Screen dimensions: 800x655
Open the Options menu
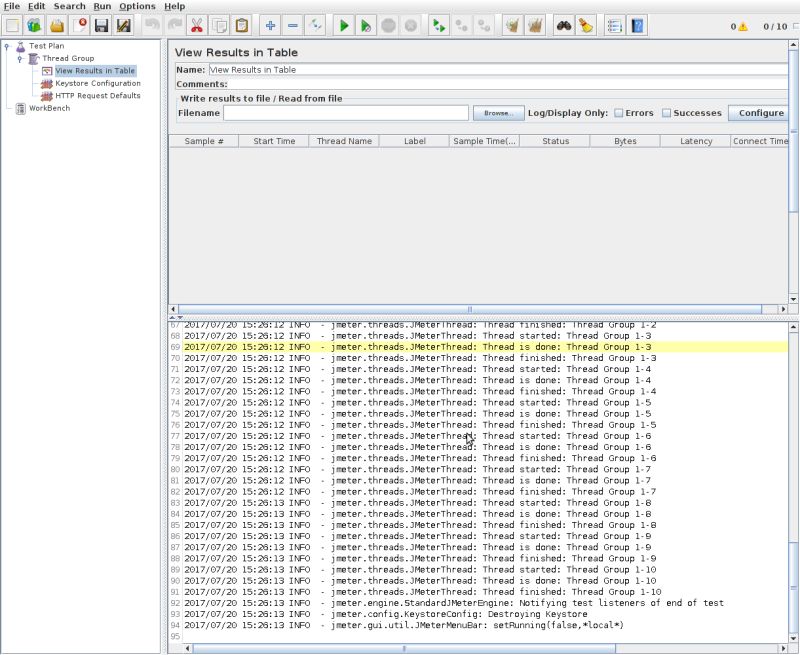pyautogui.click(x=137, y=6)
